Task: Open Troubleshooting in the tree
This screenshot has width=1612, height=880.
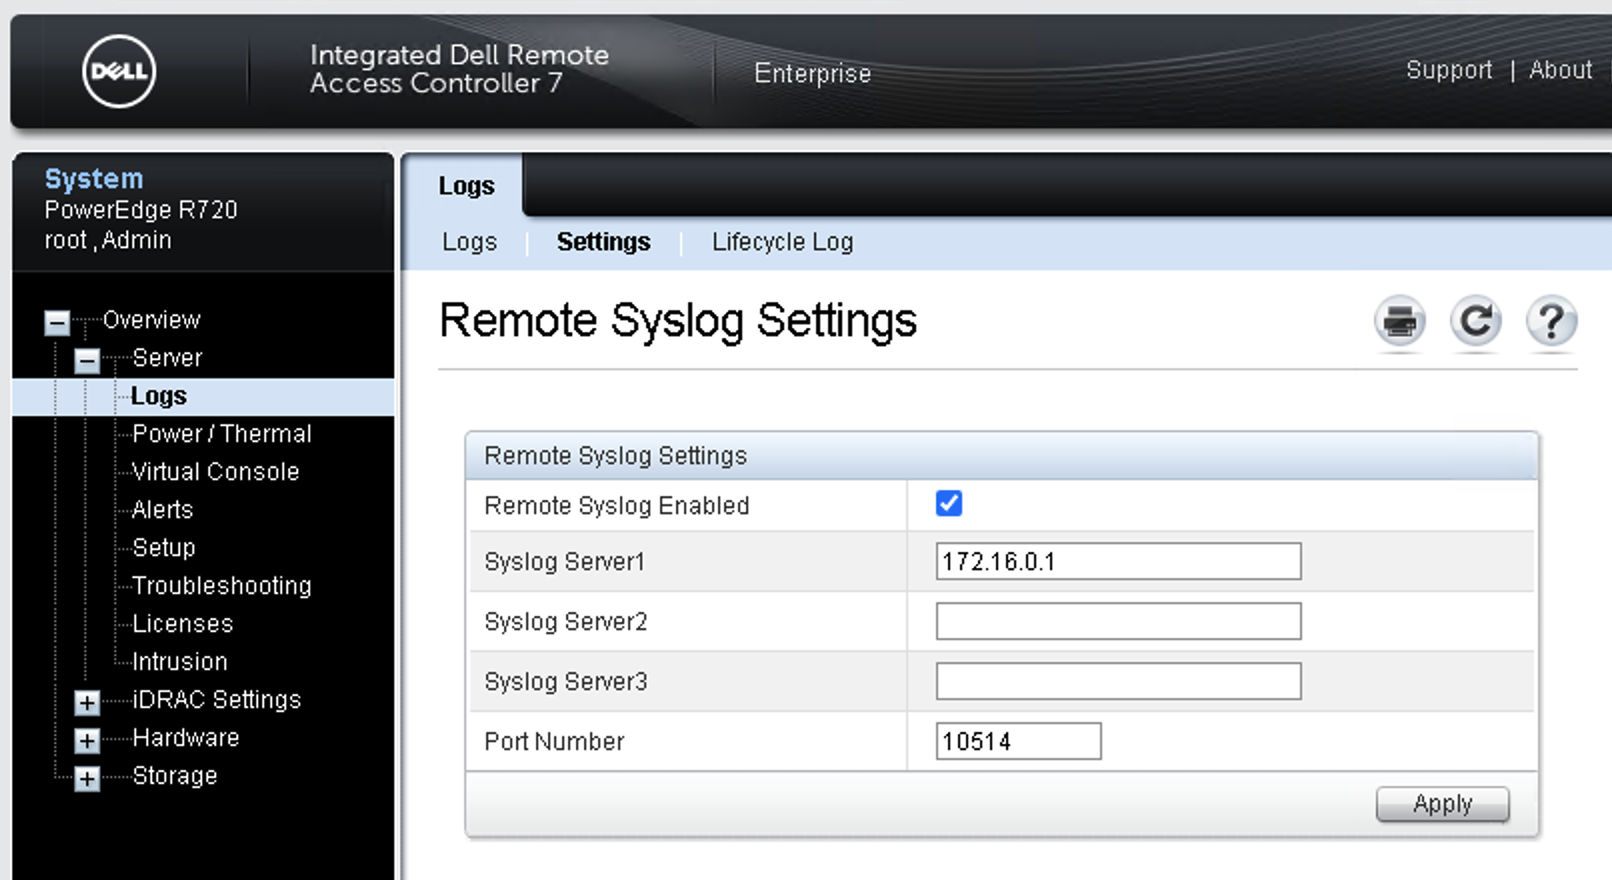Action: click(221, 586)
